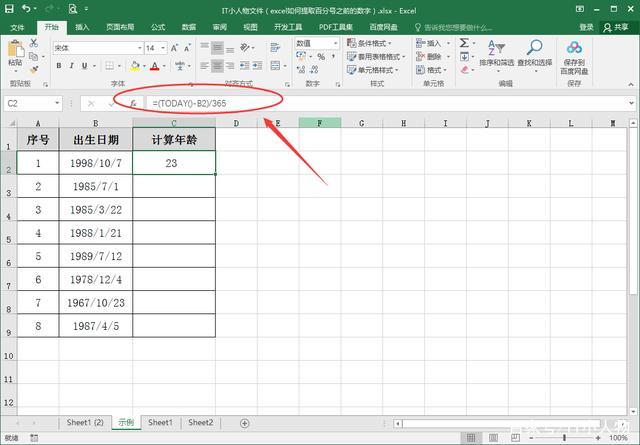The height and width of the screenshot is (445, 640).
Task: Click Save to Baidu Netdisk (保存到百度网盘) icon
Action: tap(574, 57)
